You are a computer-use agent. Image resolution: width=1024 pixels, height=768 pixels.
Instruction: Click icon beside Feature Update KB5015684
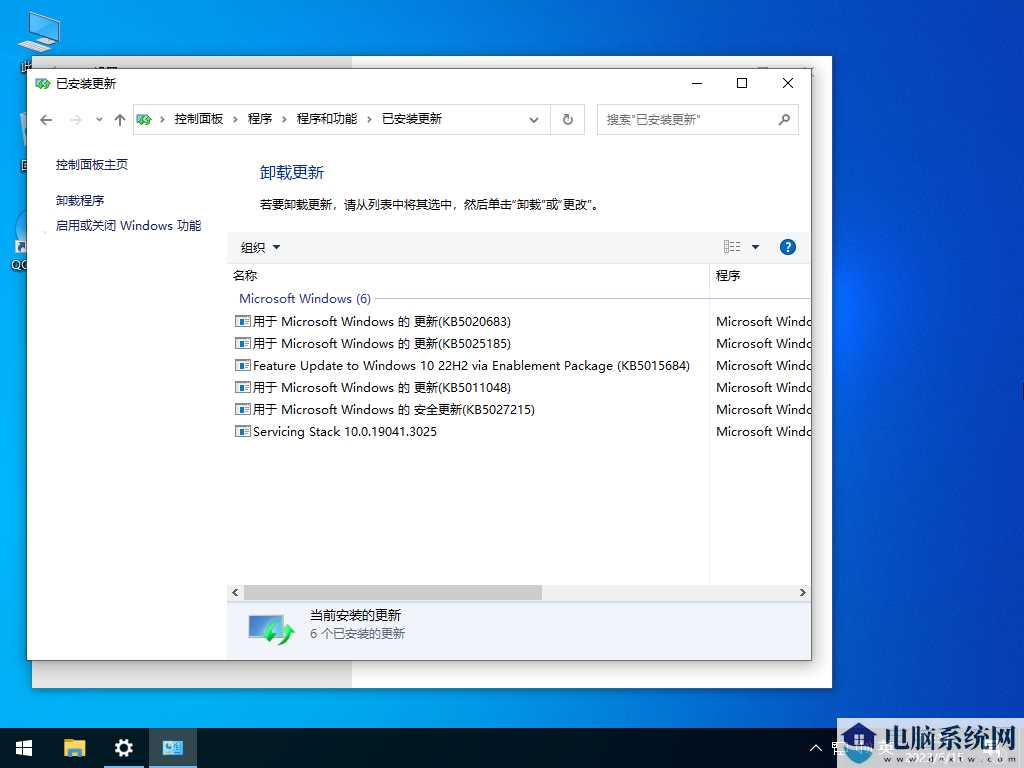pyautogui.click(x=243, y=366)
